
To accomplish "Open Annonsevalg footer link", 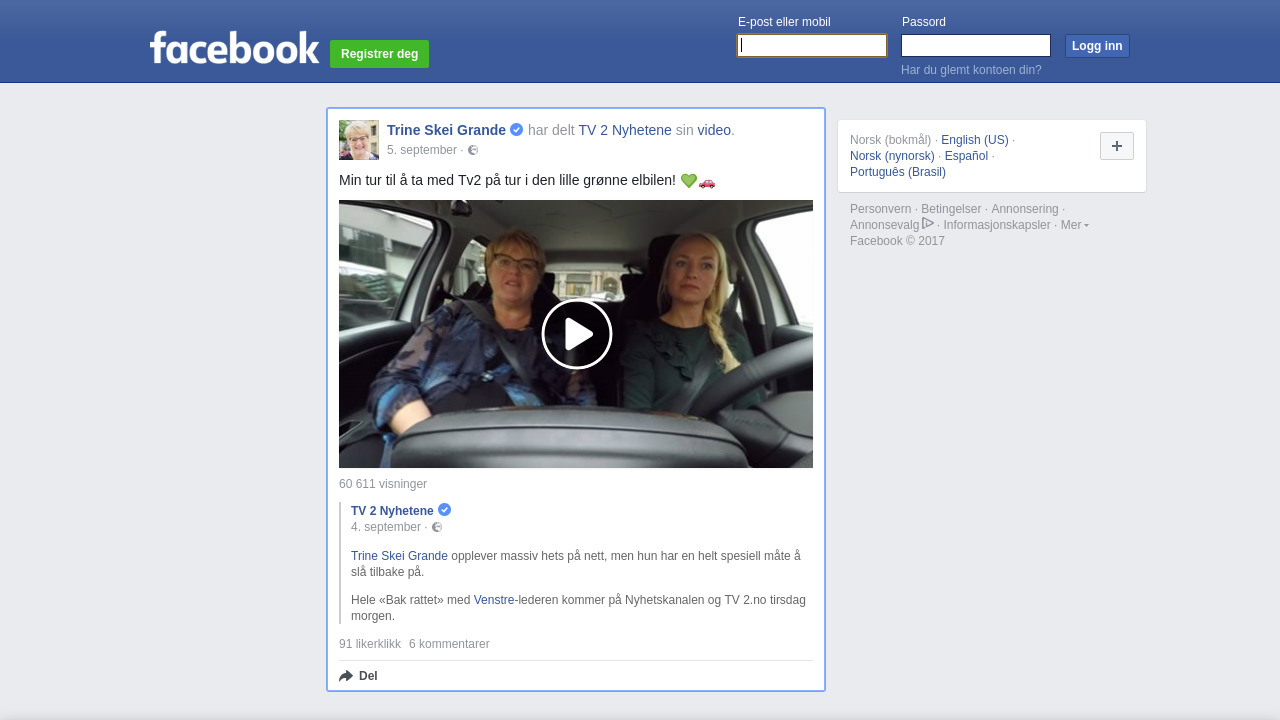I will click(884, 225).
